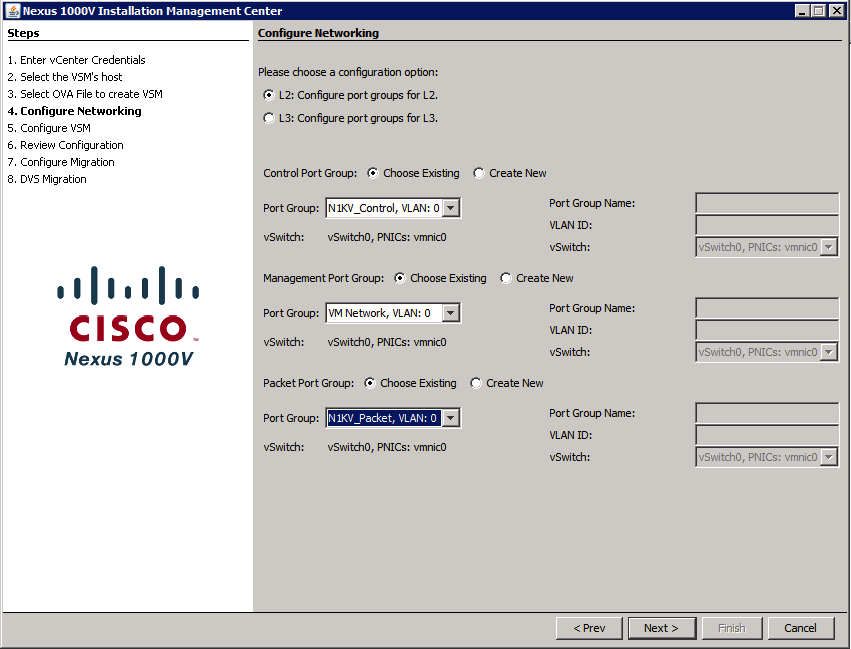Click the Control Port Group Name field
851x649 pixels.
point(767,203)
